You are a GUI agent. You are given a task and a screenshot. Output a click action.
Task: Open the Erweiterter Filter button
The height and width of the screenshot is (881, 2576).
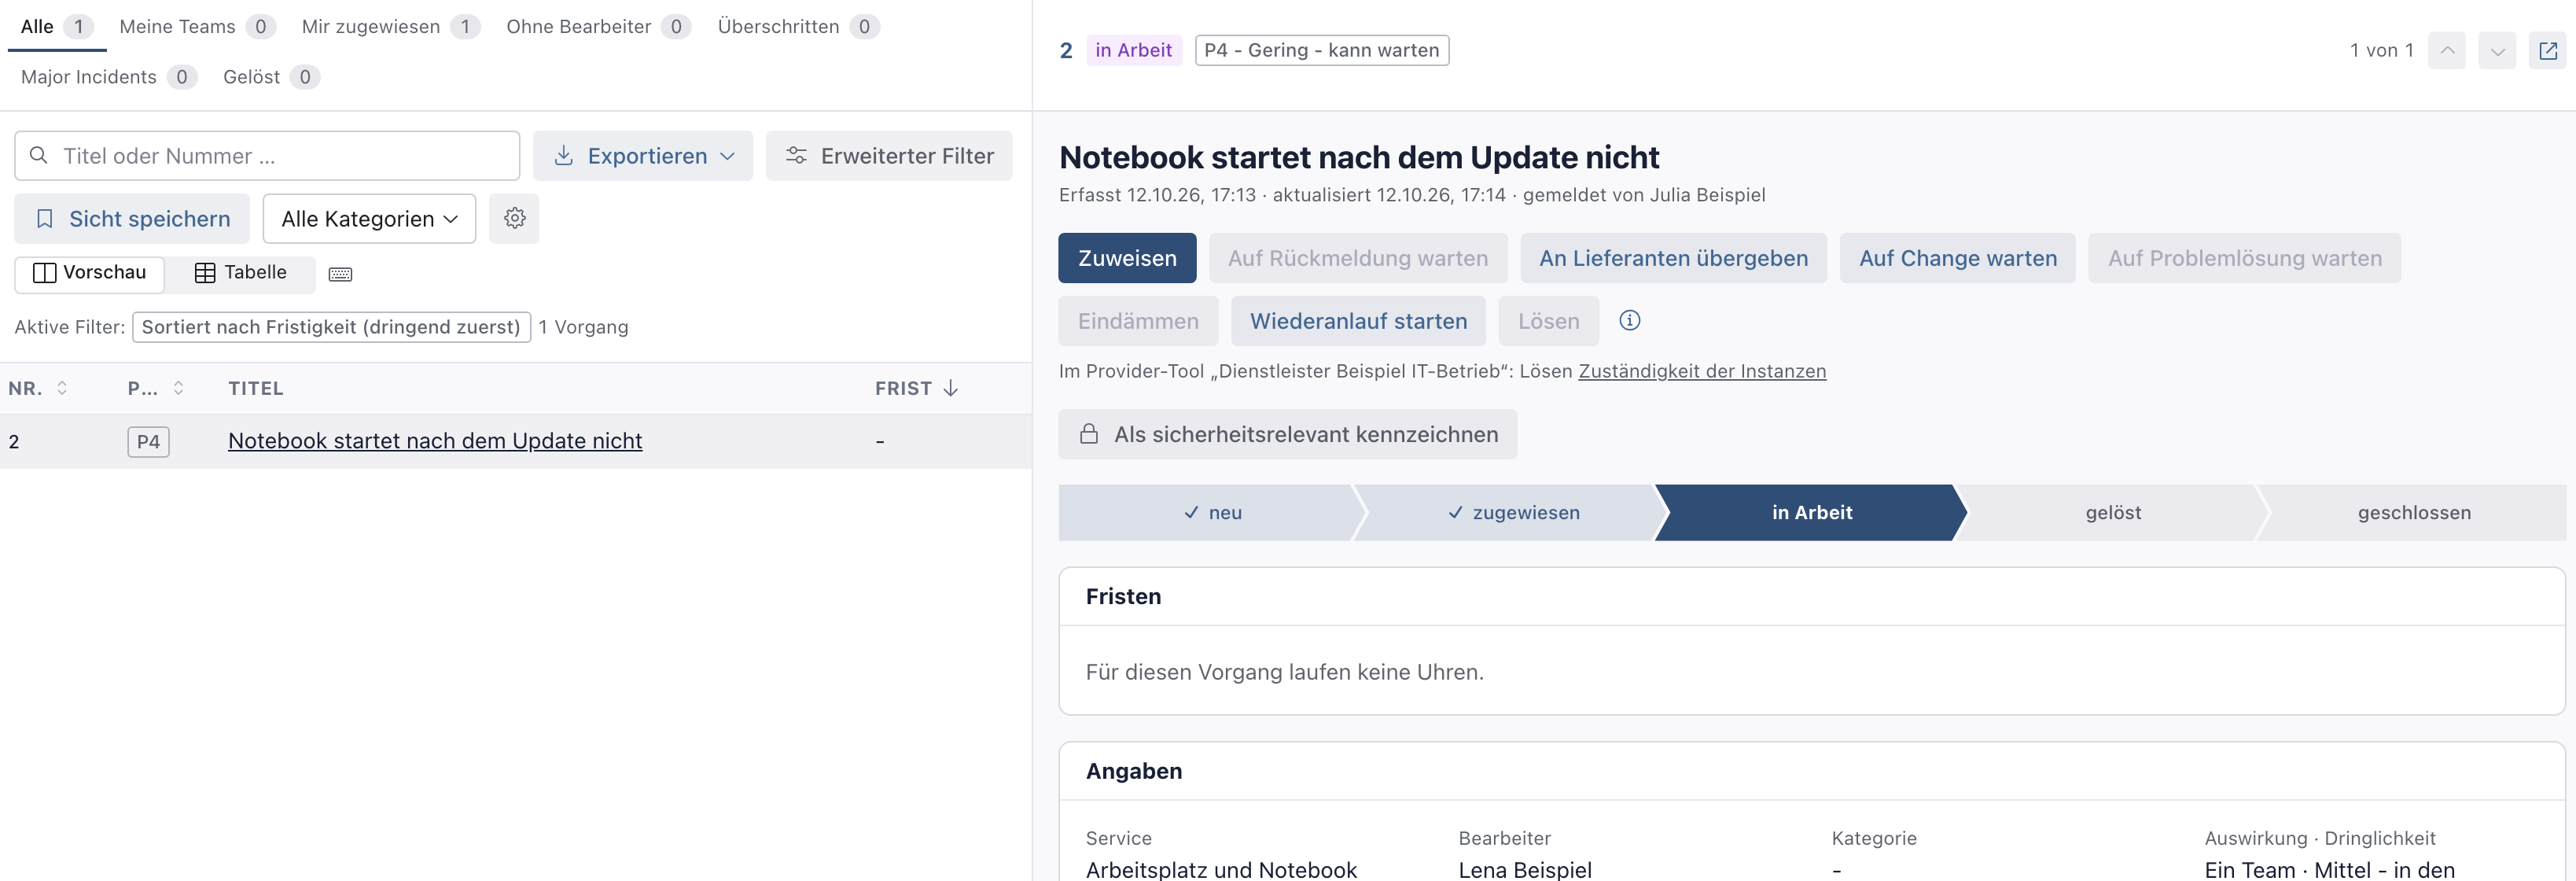(889, 156)
